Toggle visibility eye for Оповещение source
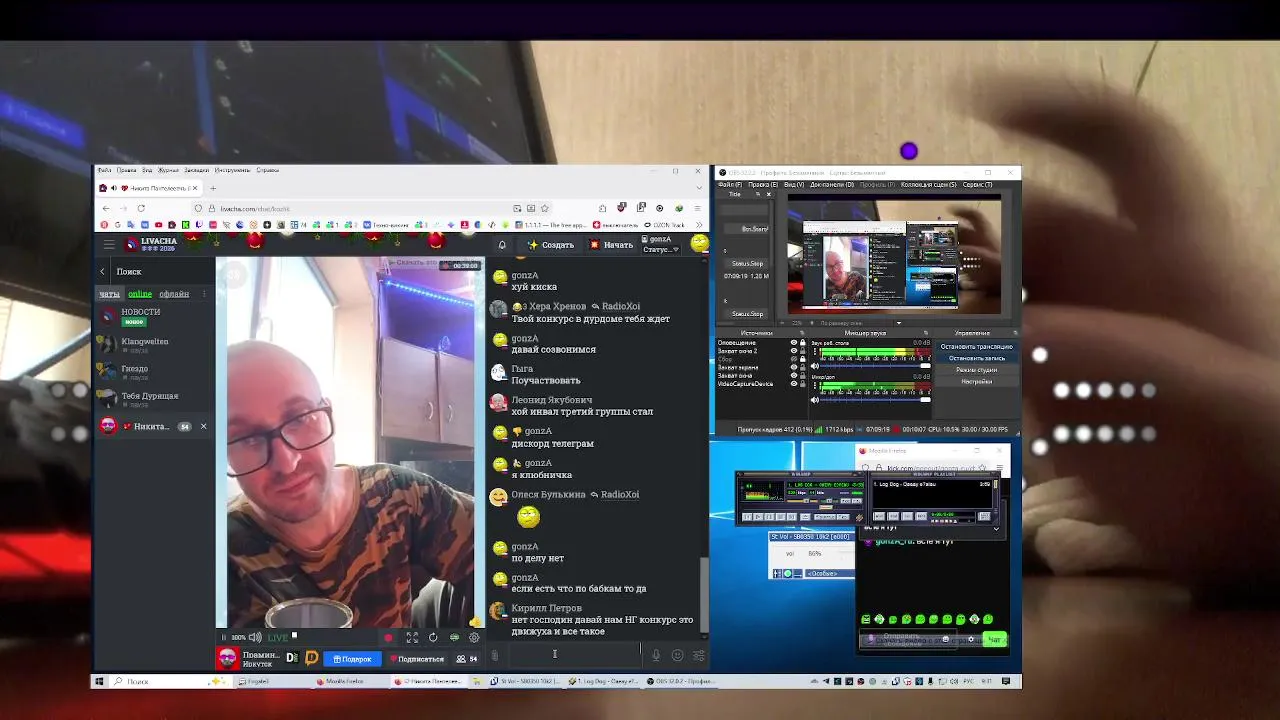The image size is (1280, 720). tap(794, 343)
